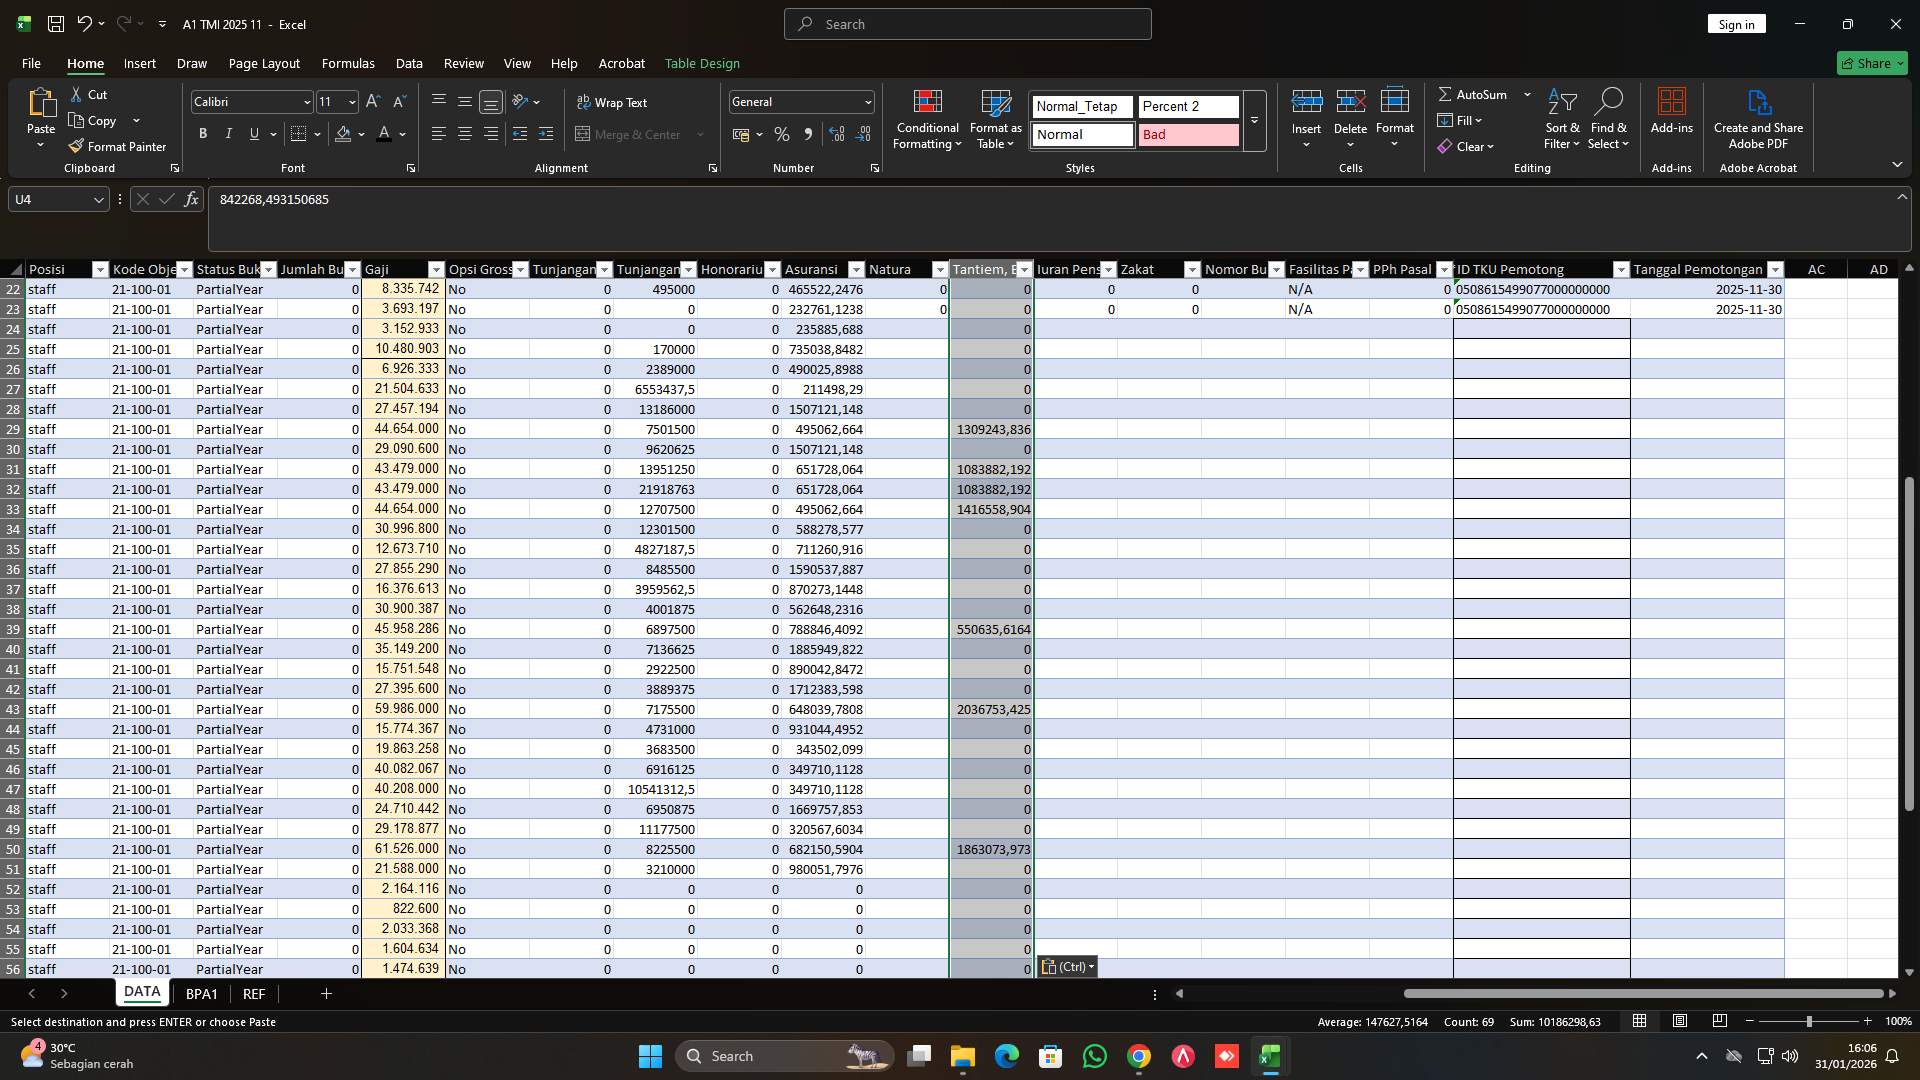Enable Wrap Text
The height and width of the screenshot is (1080, 1920).
coord(613,102)
